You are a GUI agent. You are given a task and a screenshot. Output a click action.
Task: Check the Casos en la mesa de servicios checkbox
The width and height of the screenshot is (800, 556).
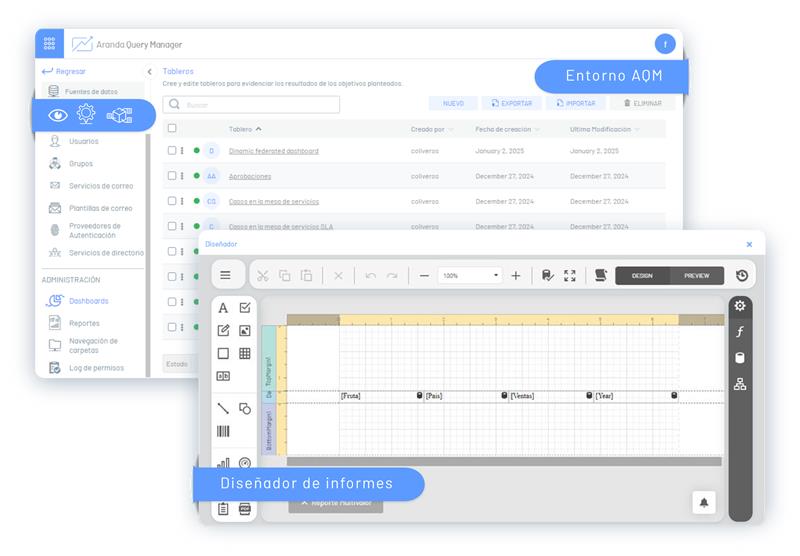pyautogui.click(x=172, y=201)
